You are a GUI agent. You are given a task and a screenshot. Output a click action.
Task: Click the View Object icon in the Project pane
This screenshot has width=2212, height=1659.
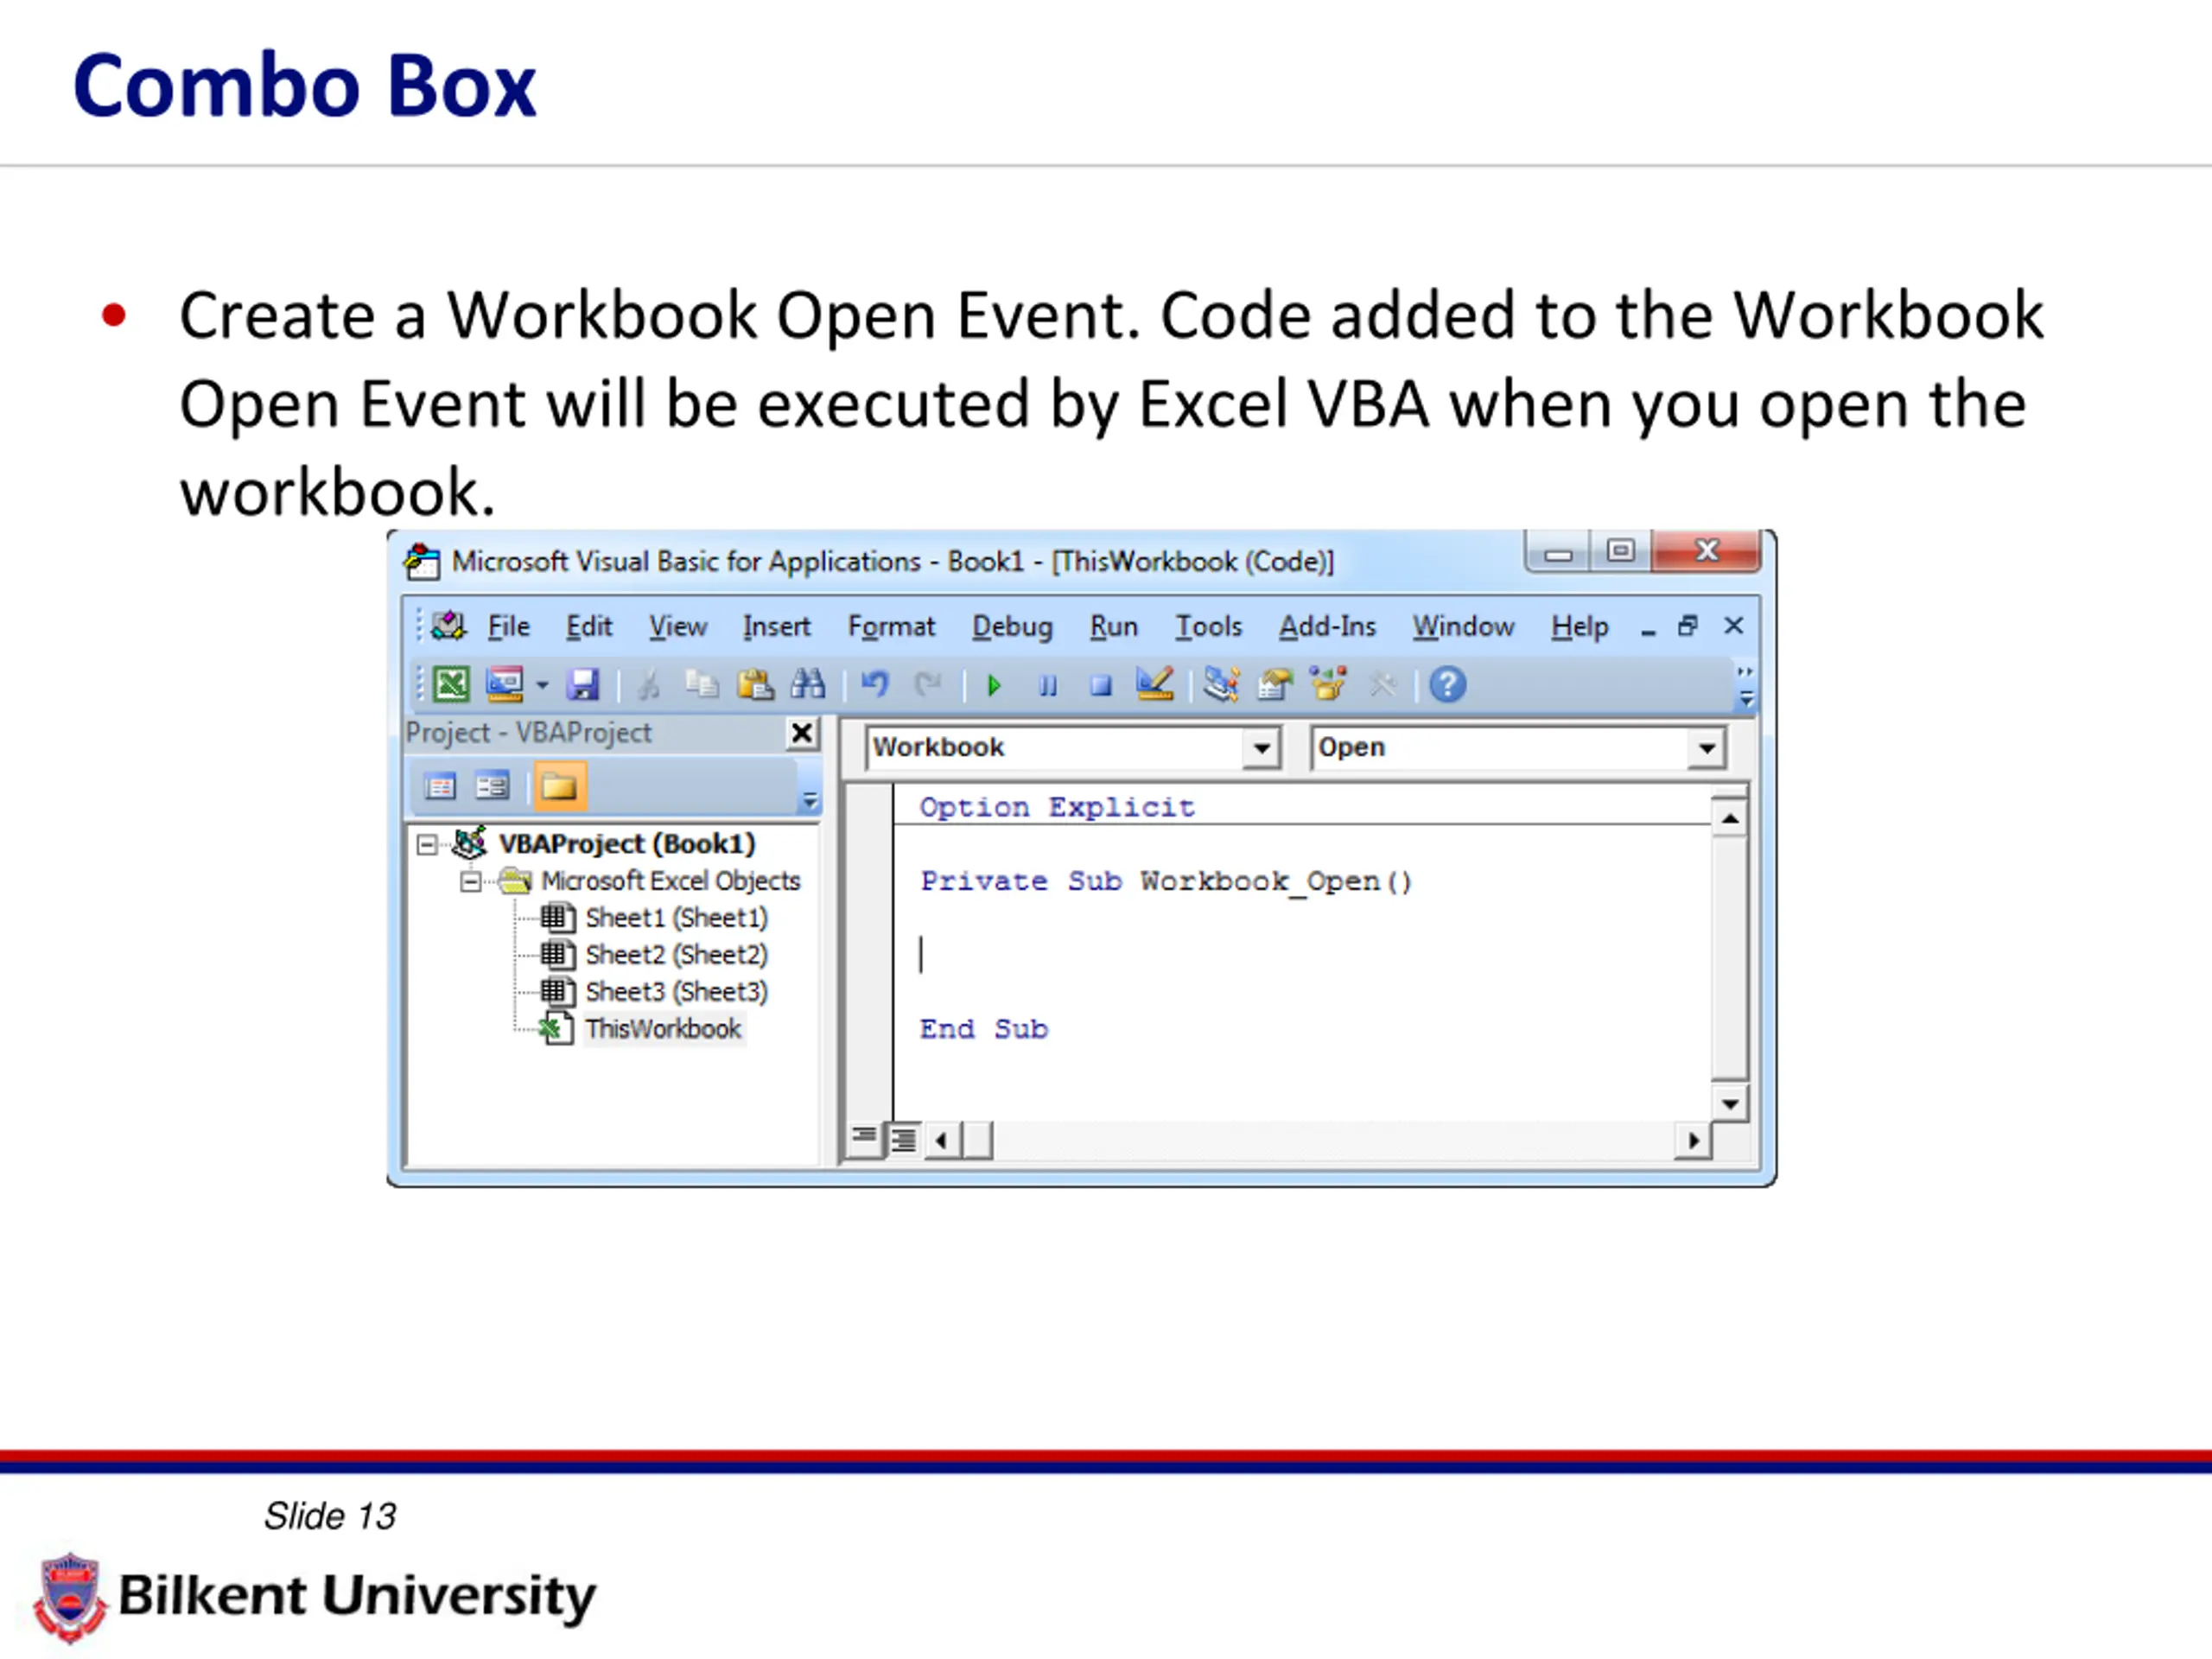click(x=492, y=787)
